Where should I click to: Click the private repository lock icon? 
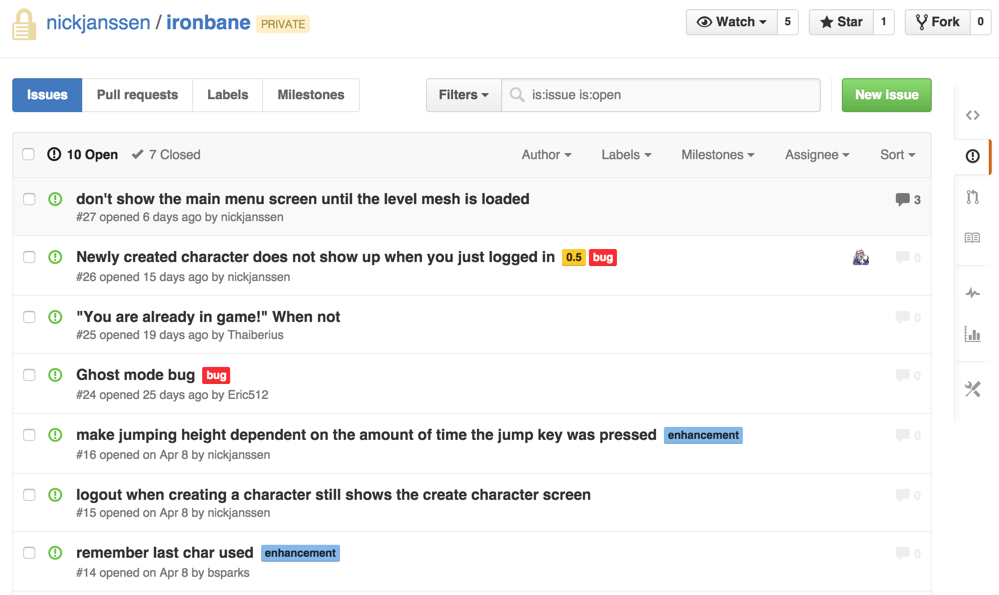(x=24, y=24)
